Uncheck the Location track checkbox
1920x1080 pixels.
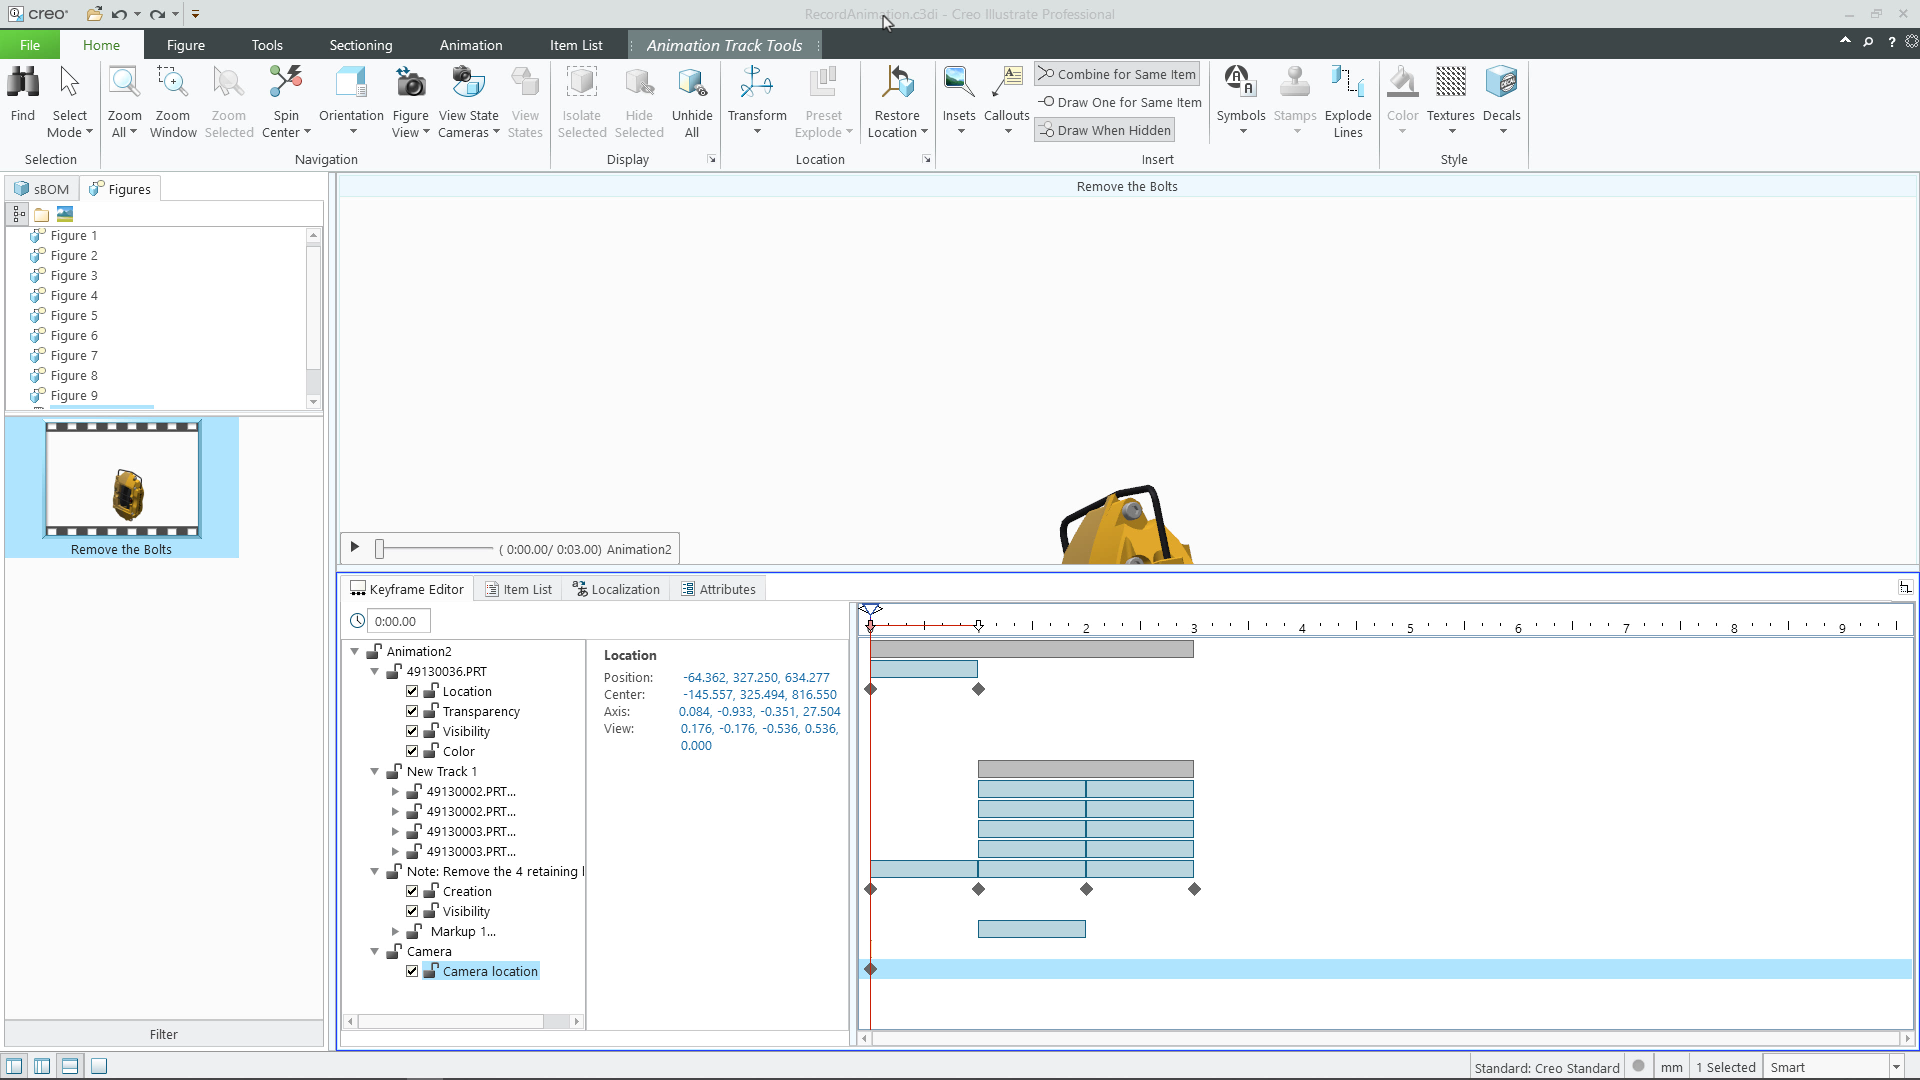pos(412,691)
